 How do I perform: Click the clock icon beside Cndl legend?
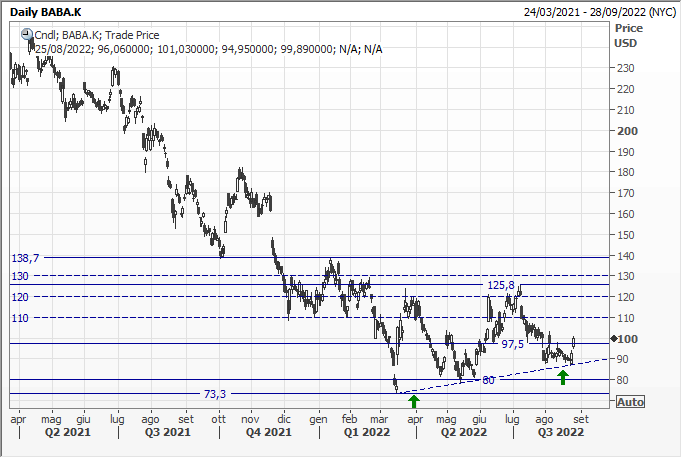tap(26, 33)
